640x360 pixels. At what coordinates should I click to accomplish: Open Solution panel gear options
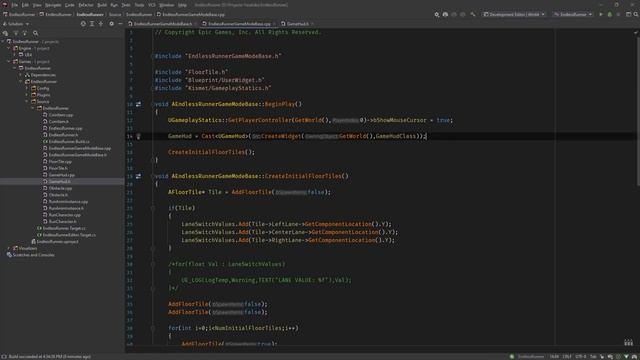pyautogui.click(x=111, y=24)
